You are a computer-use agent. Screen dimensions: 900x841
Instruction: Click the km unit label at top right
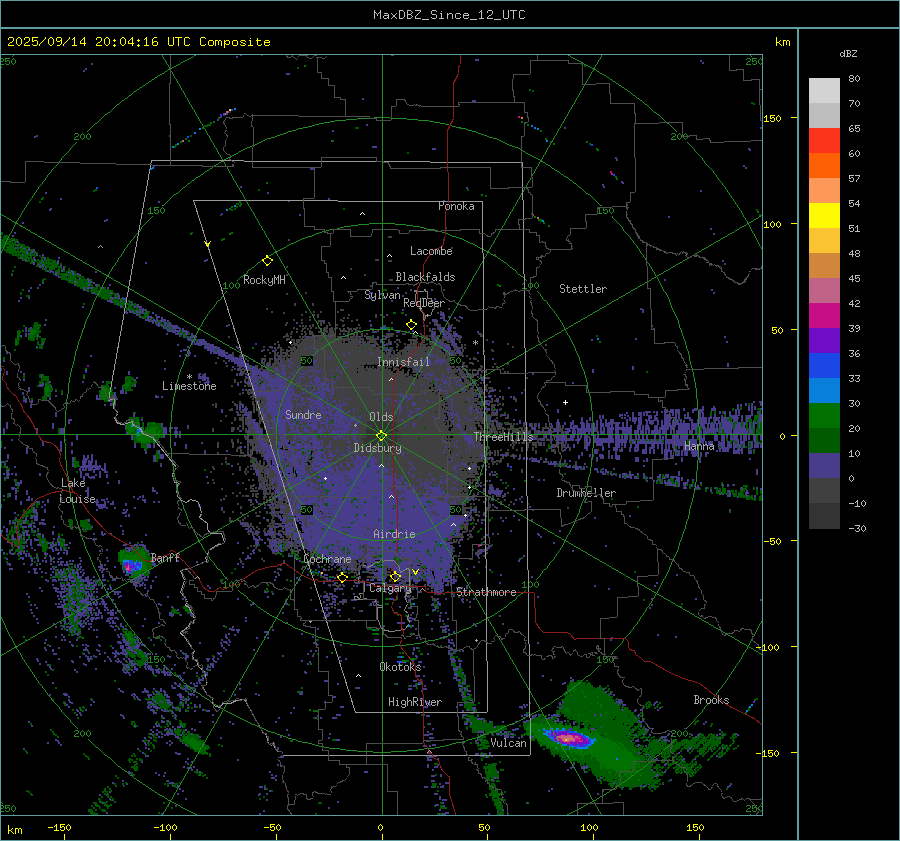point(782,42)
